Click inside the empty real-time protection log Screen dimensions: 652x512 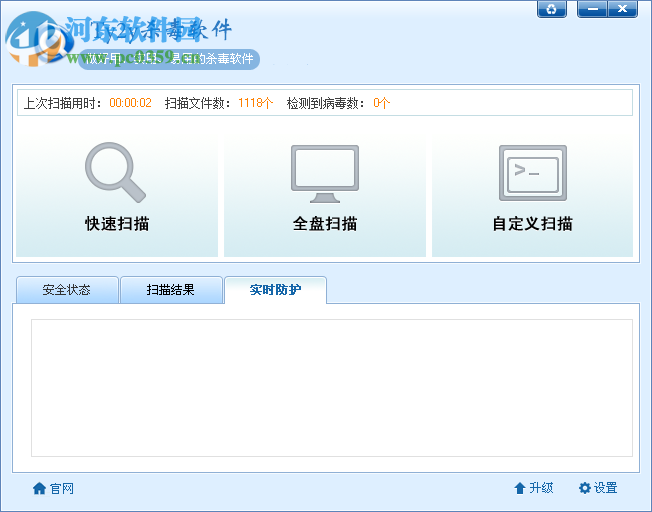(332, 388)
